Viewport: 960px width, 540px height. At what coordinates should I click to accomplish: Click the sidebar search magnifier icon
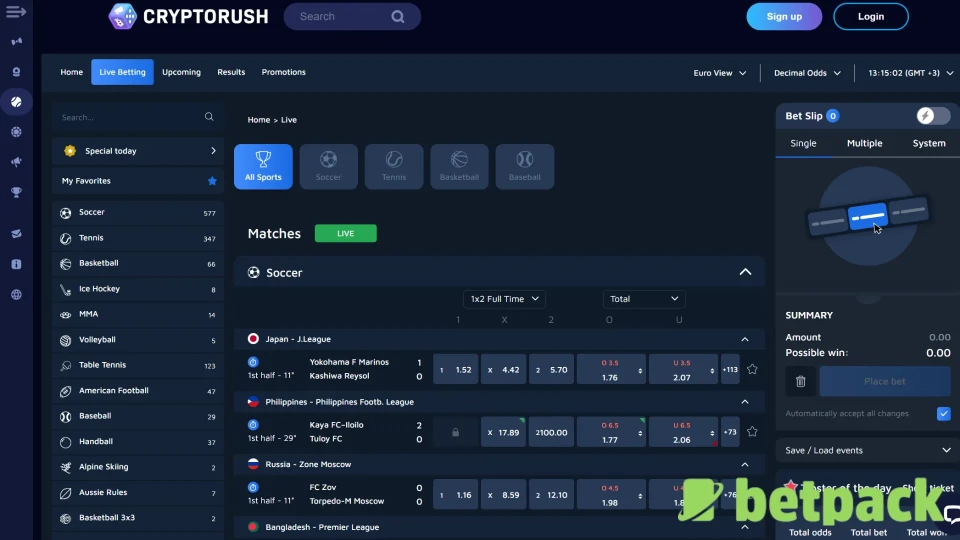pyautogui.click(x=209, y=117)
